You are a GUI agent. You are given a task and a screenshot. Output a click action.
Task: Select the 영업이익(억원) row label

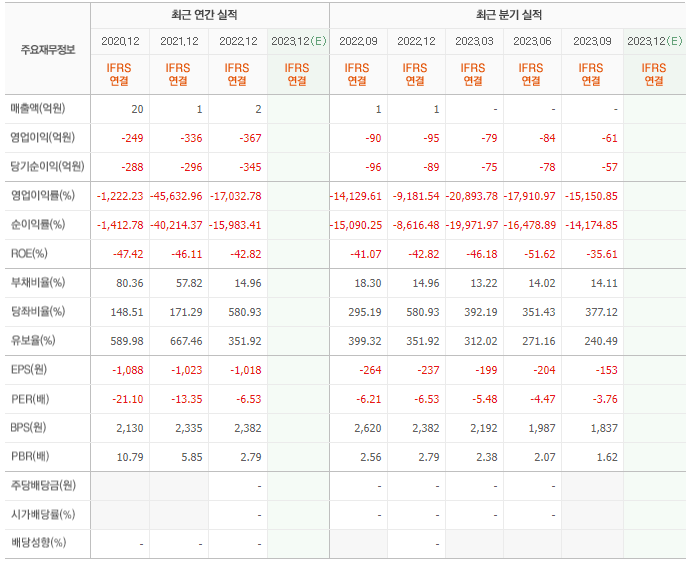coord(43,138)
